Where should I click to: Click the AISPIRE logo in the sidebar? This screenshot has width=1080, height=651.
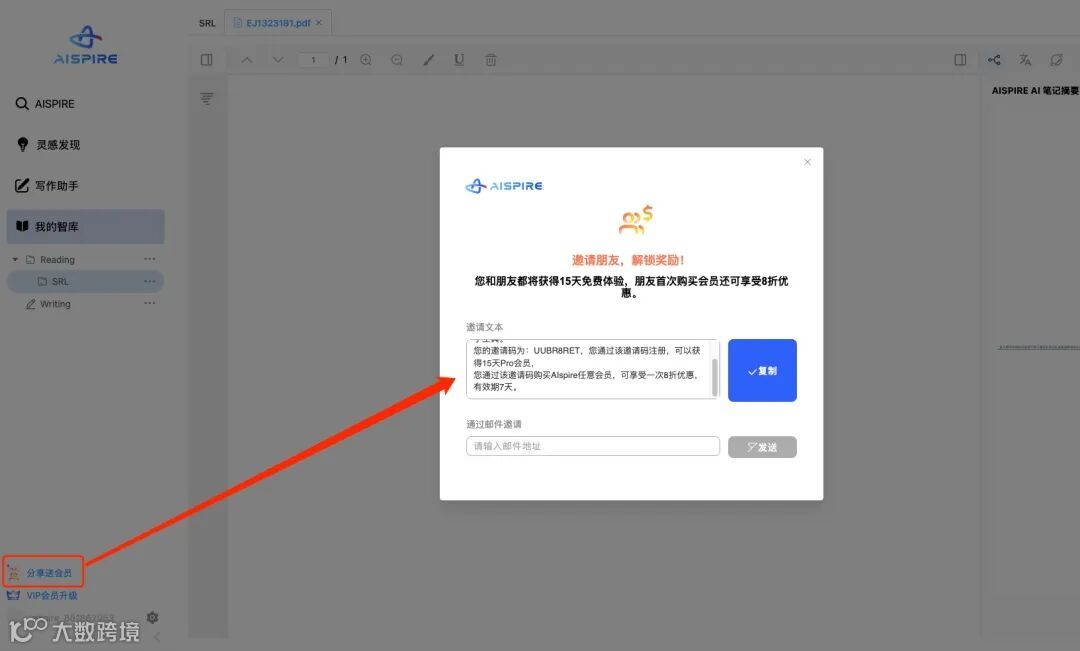point(85,45)
